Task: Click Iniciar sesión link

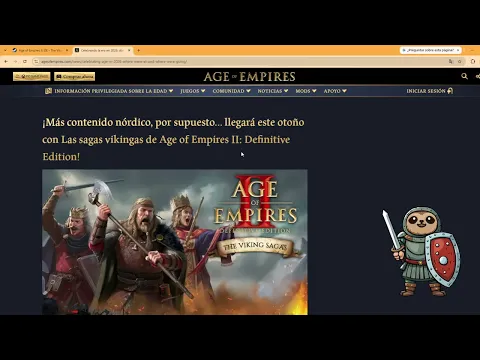Action: [426, 91]
